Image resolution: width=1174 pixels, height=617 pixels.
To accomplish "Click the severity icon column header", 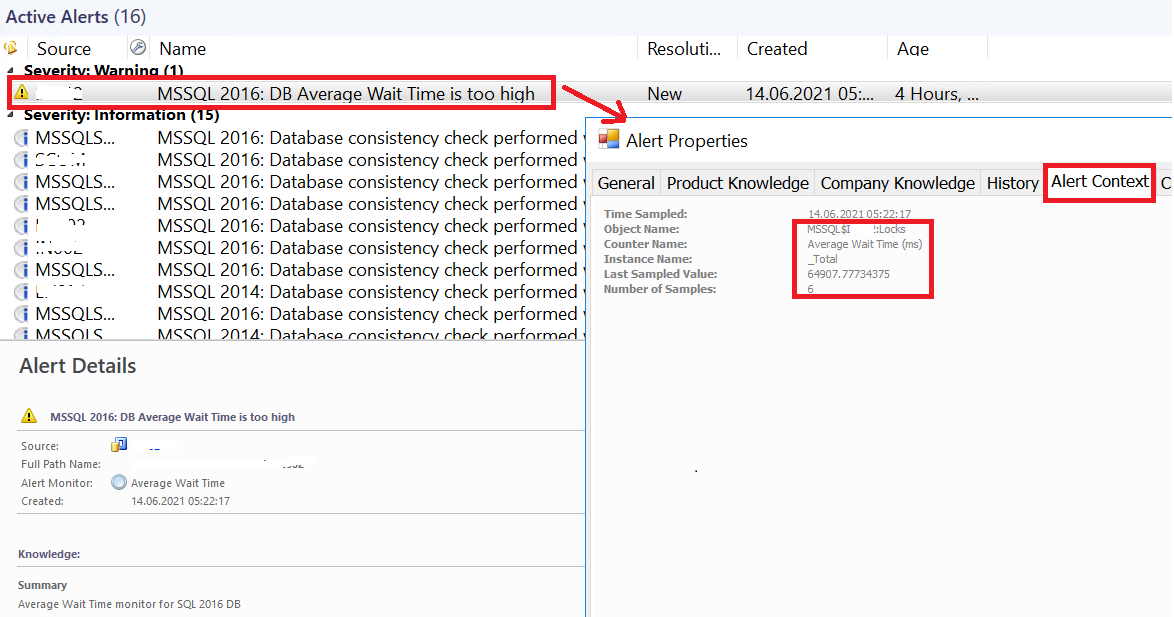I will [x=11, y=49].
